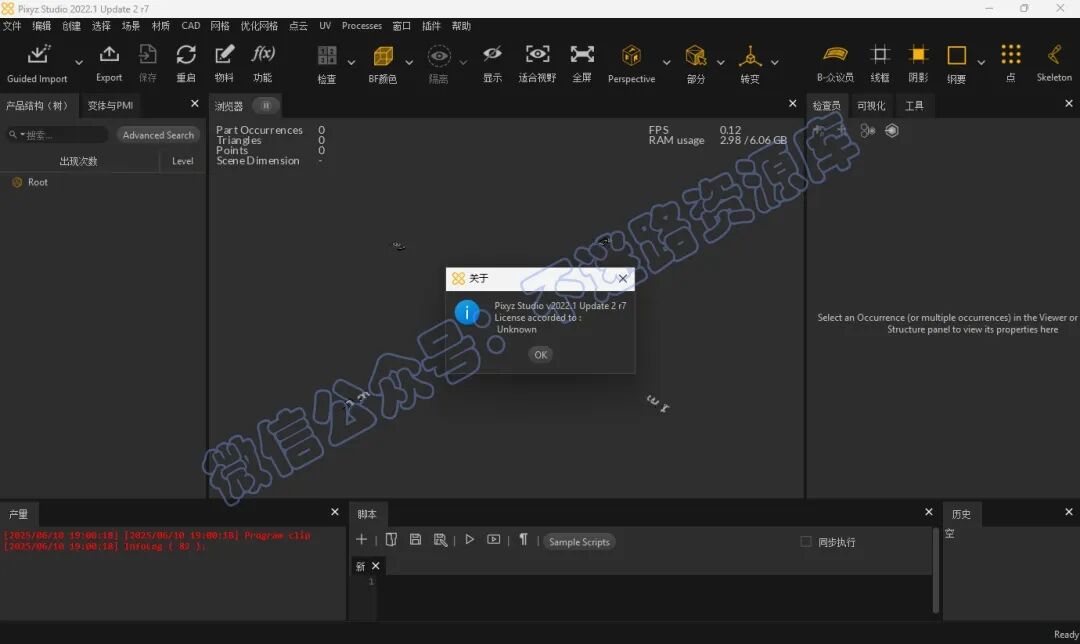Viewport: 1080px width, 644px height.
Task: Open the Processes menu
Action: tap(362, 26)
